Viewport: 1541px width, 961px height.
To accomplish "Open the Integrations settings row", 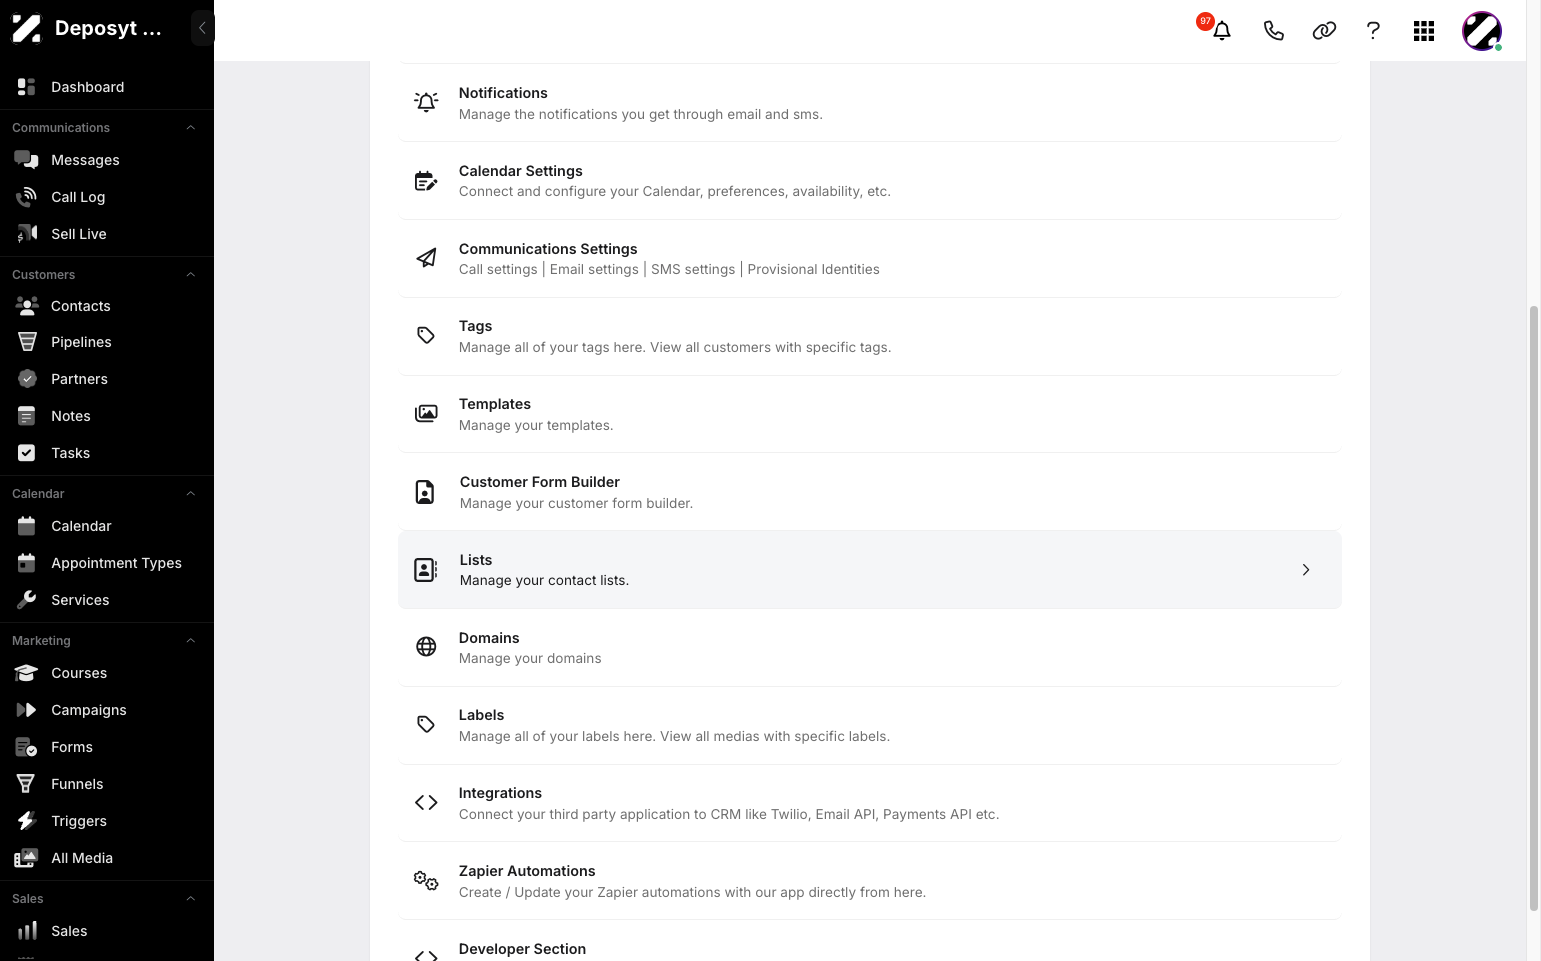I will 869,803.
